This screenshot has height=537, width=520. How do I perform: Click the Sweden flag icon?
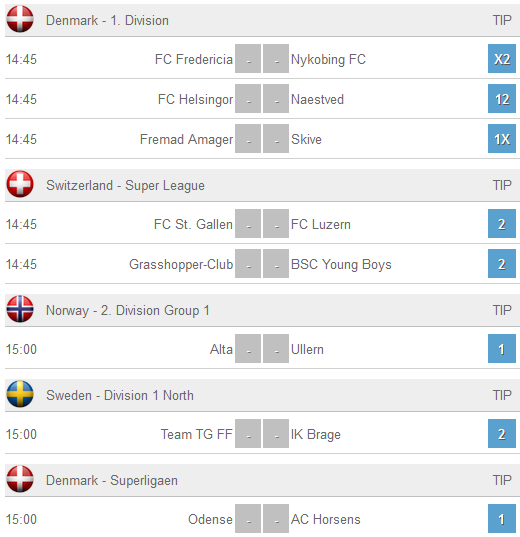pos(20,394)
